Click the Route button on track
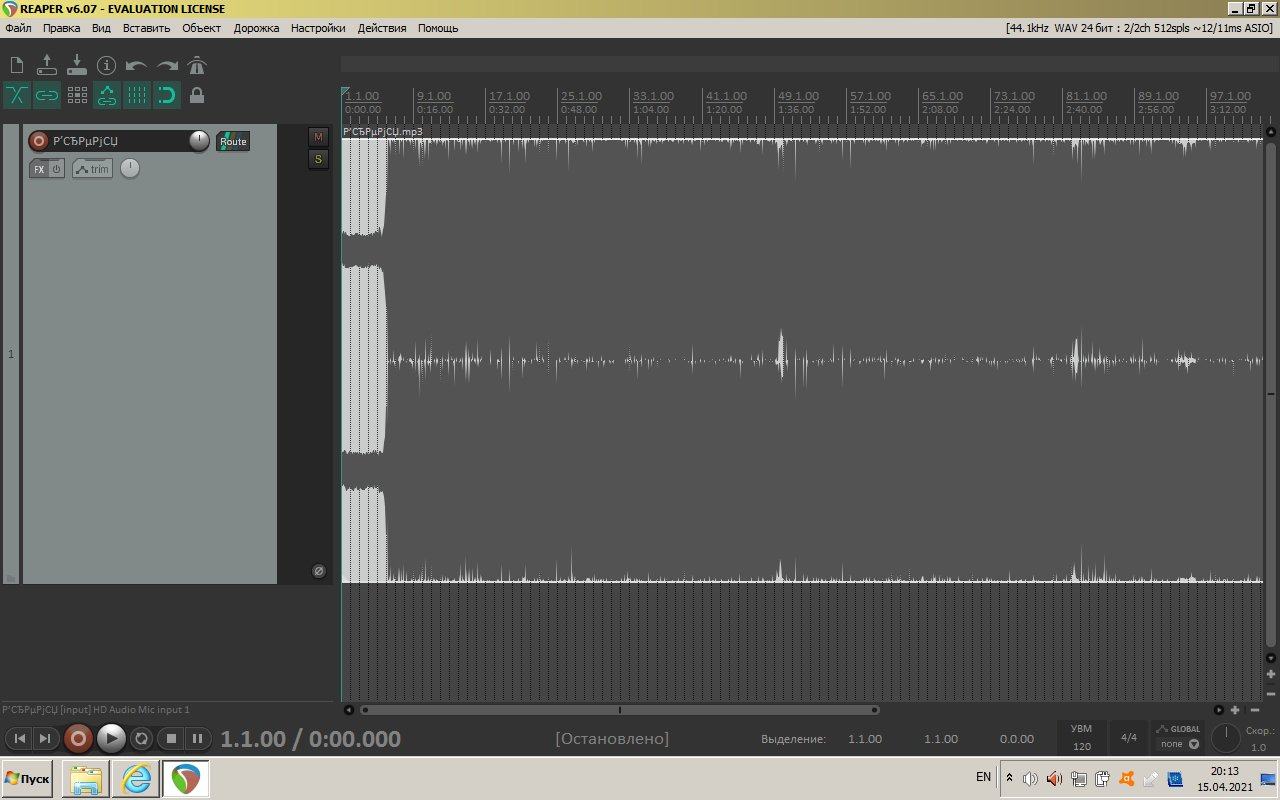Viewport: 1280px width, 800px height. coord(233,141)
